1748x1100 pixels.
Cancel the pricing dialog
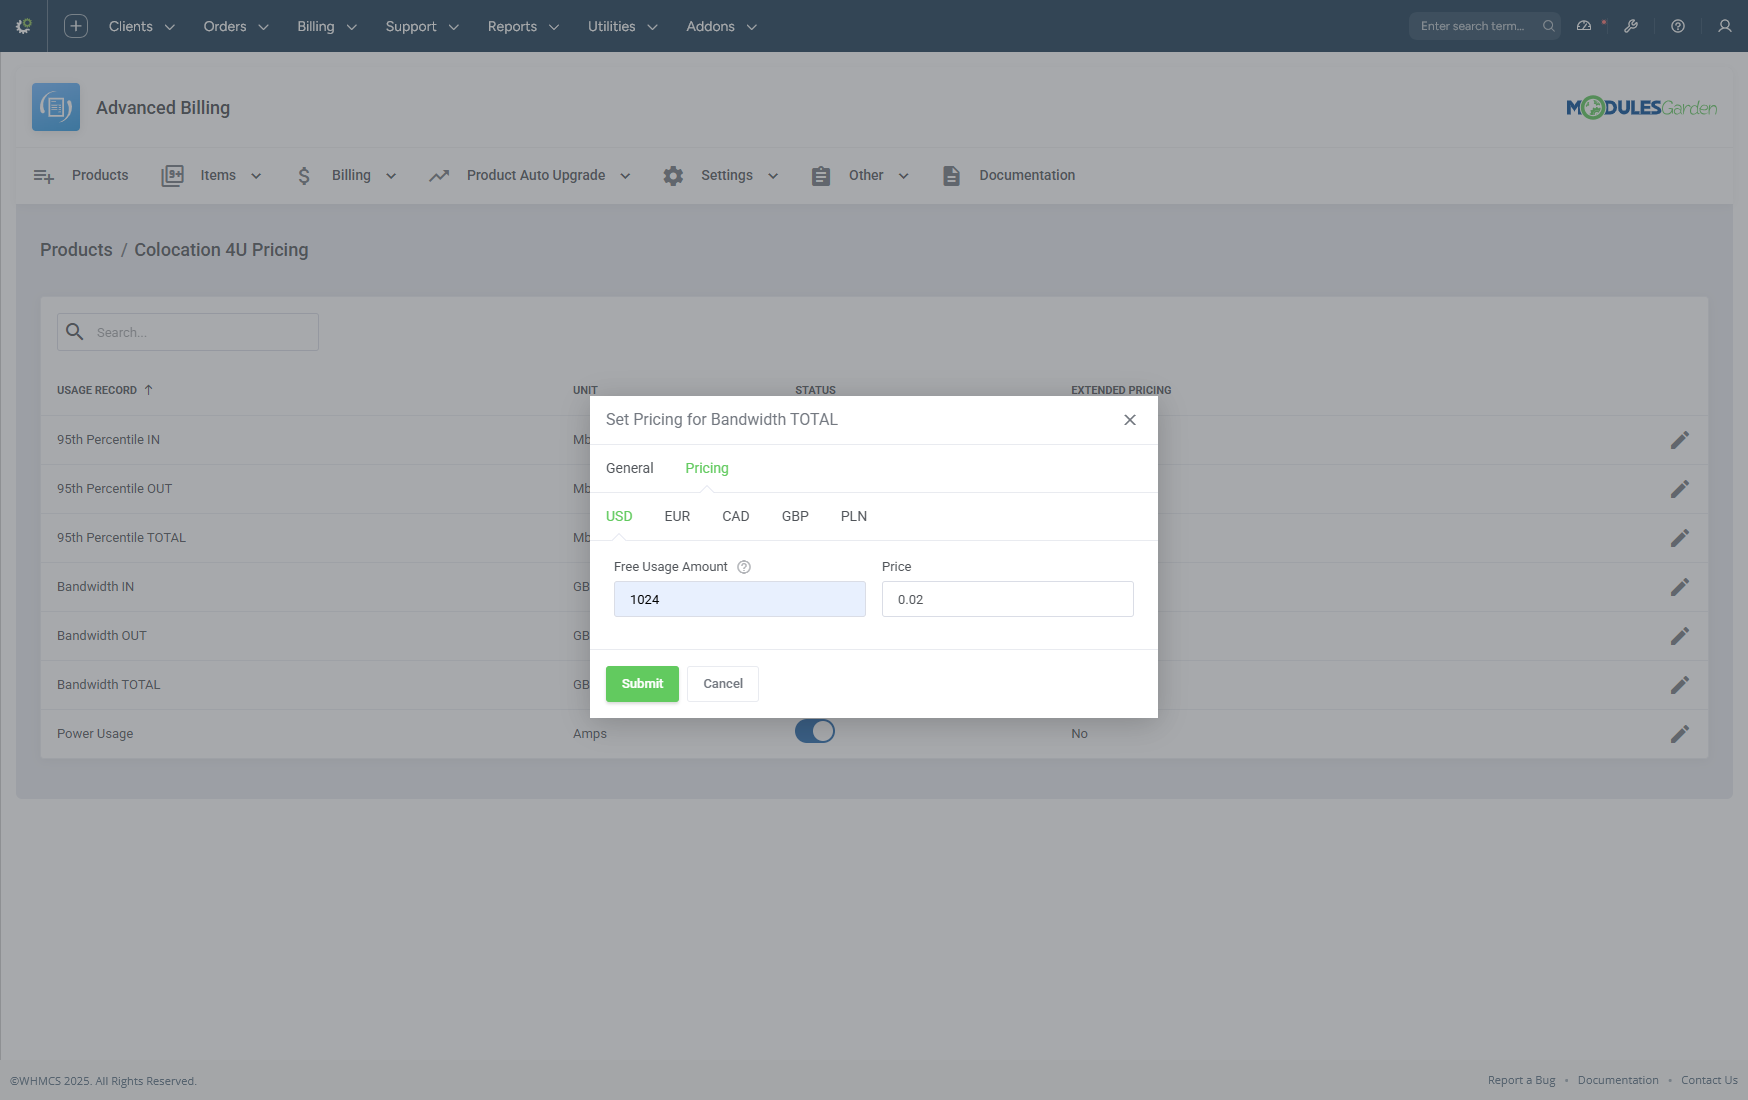(x=723, y=684)
